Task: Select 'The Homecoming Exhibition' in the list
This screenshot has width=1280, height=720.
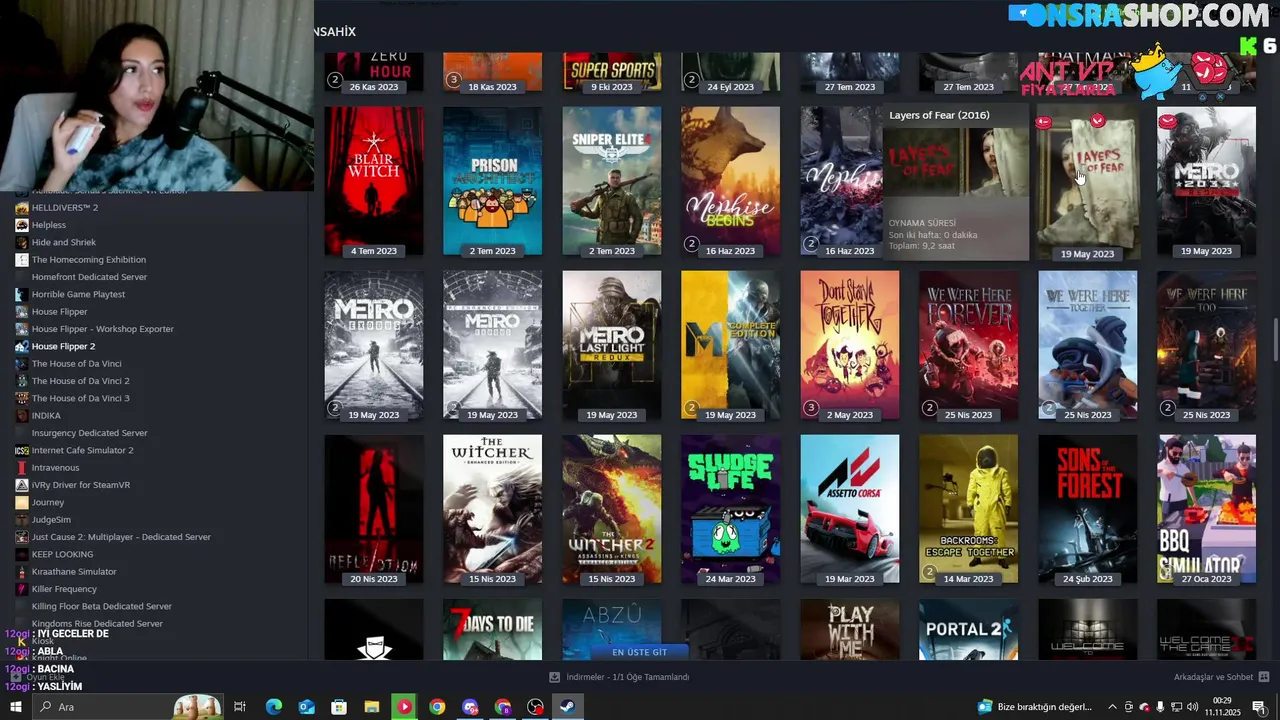Action: pyautogui.click(x=88, y=260)
